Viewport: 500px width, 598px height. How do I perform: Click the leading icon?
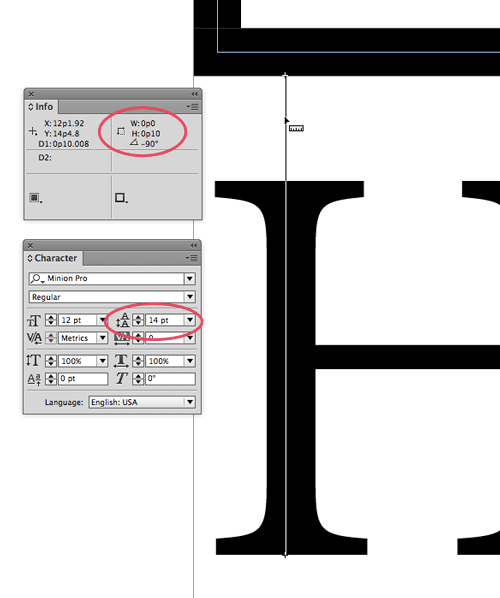tap(122, 320)
